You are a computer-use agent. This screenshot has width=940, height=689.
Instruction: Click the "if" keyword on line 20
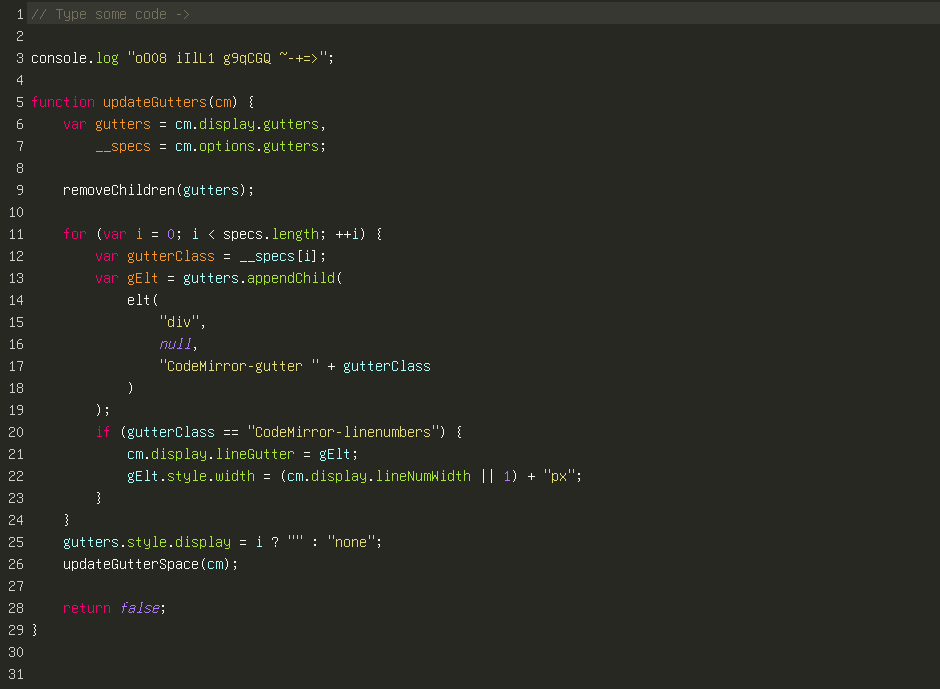point(103,432)
